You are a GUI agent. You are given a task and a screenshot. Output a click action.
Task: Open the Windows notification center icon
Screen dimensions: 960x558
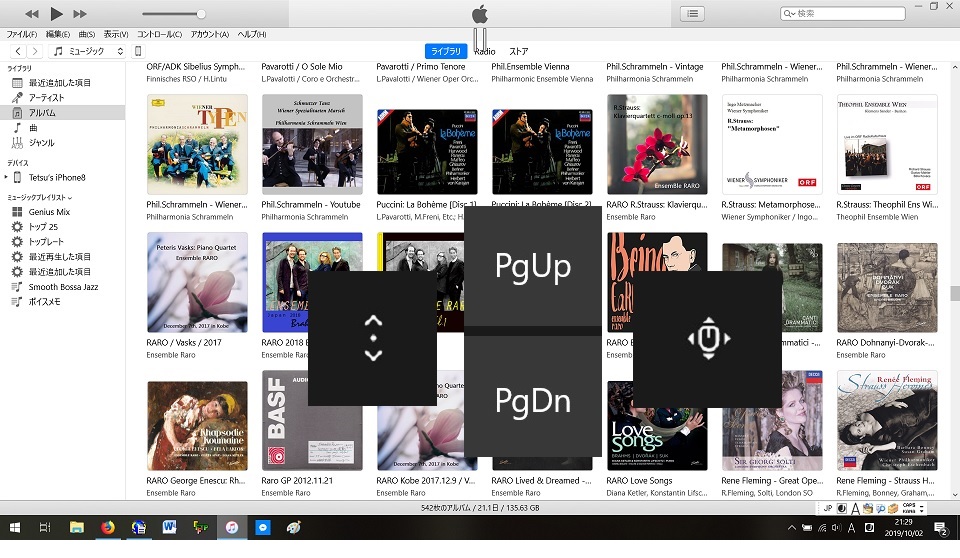(x=941, y=527)
